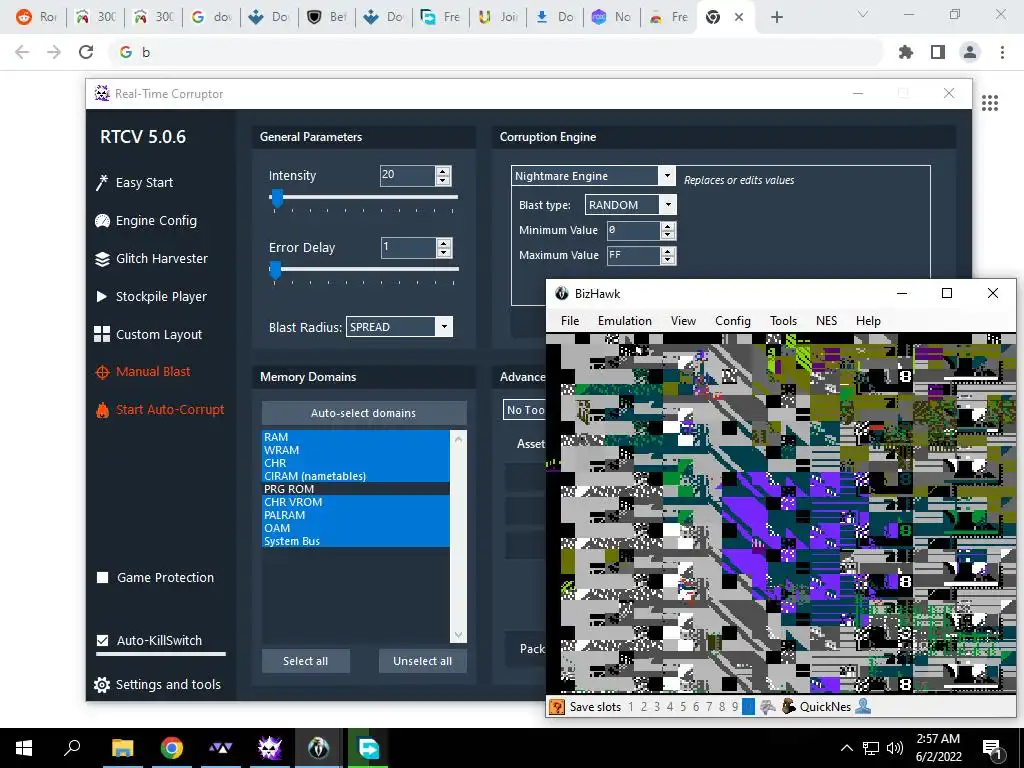Image resolution: width=1024 pixels, height=768 pixels.
Task: Increase Minimum Value spinner
Action: 667,226
